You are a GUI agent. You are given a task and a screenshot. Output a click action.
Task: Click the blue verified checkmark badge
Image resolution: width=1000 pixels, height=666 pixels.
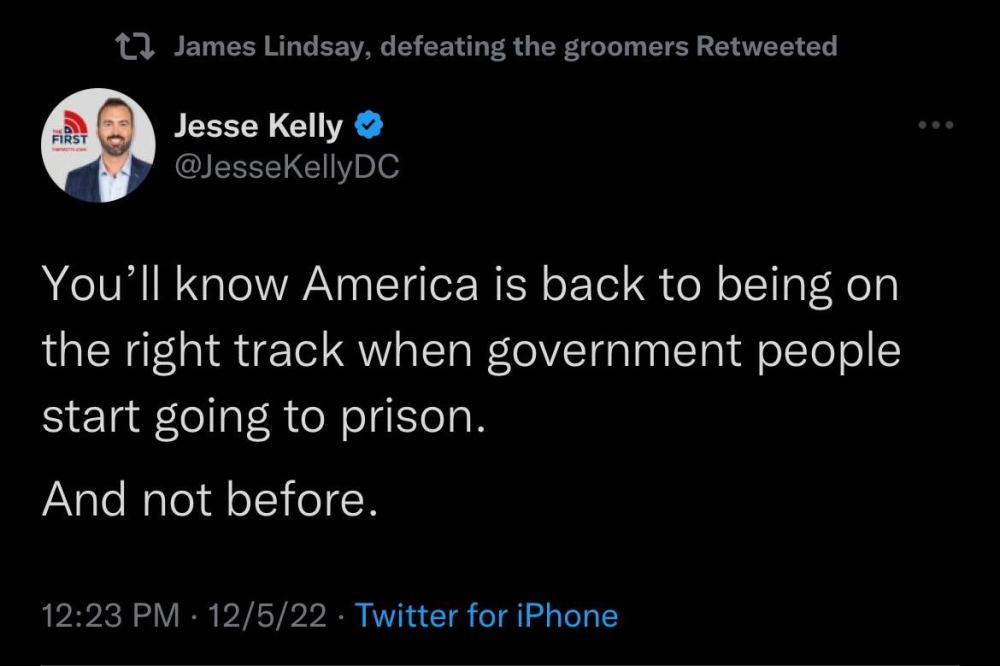pyautogui.click(x=368, y=125)
